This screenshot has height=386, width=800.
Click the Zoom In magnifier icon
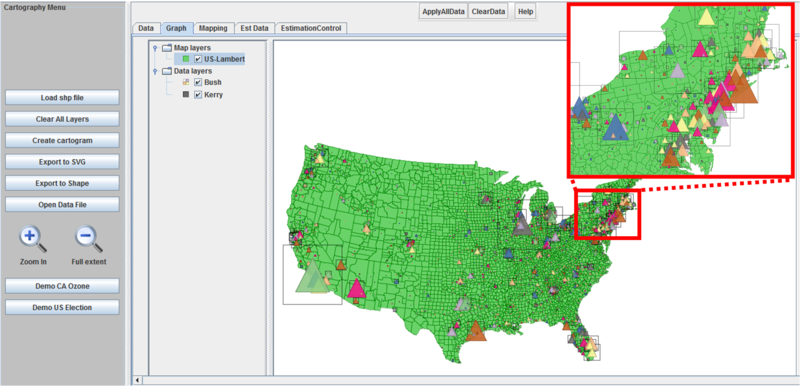(33, 240)
